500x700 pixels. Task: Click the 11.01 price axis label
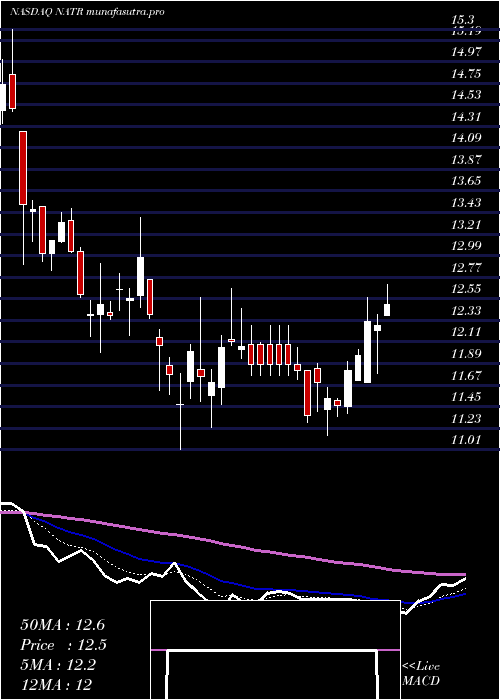coord(466,440)
